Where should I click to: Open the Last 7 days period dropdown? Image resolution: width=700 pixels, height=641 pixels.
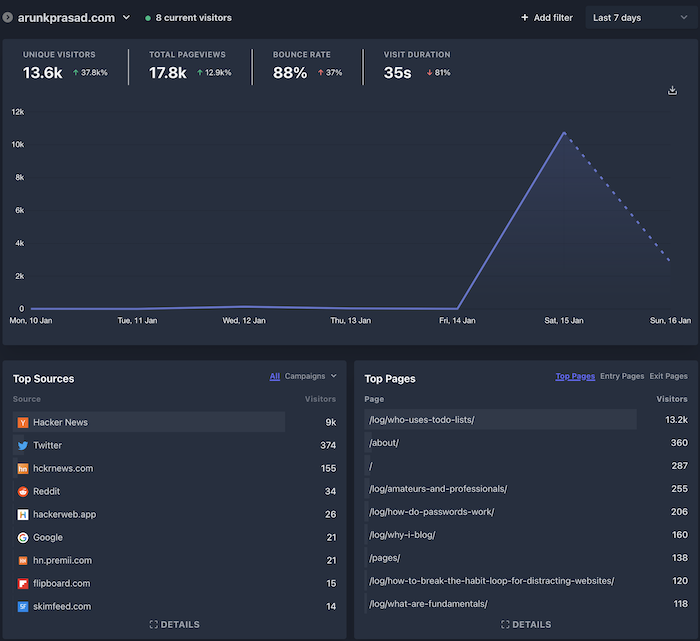tap(641, 17)
